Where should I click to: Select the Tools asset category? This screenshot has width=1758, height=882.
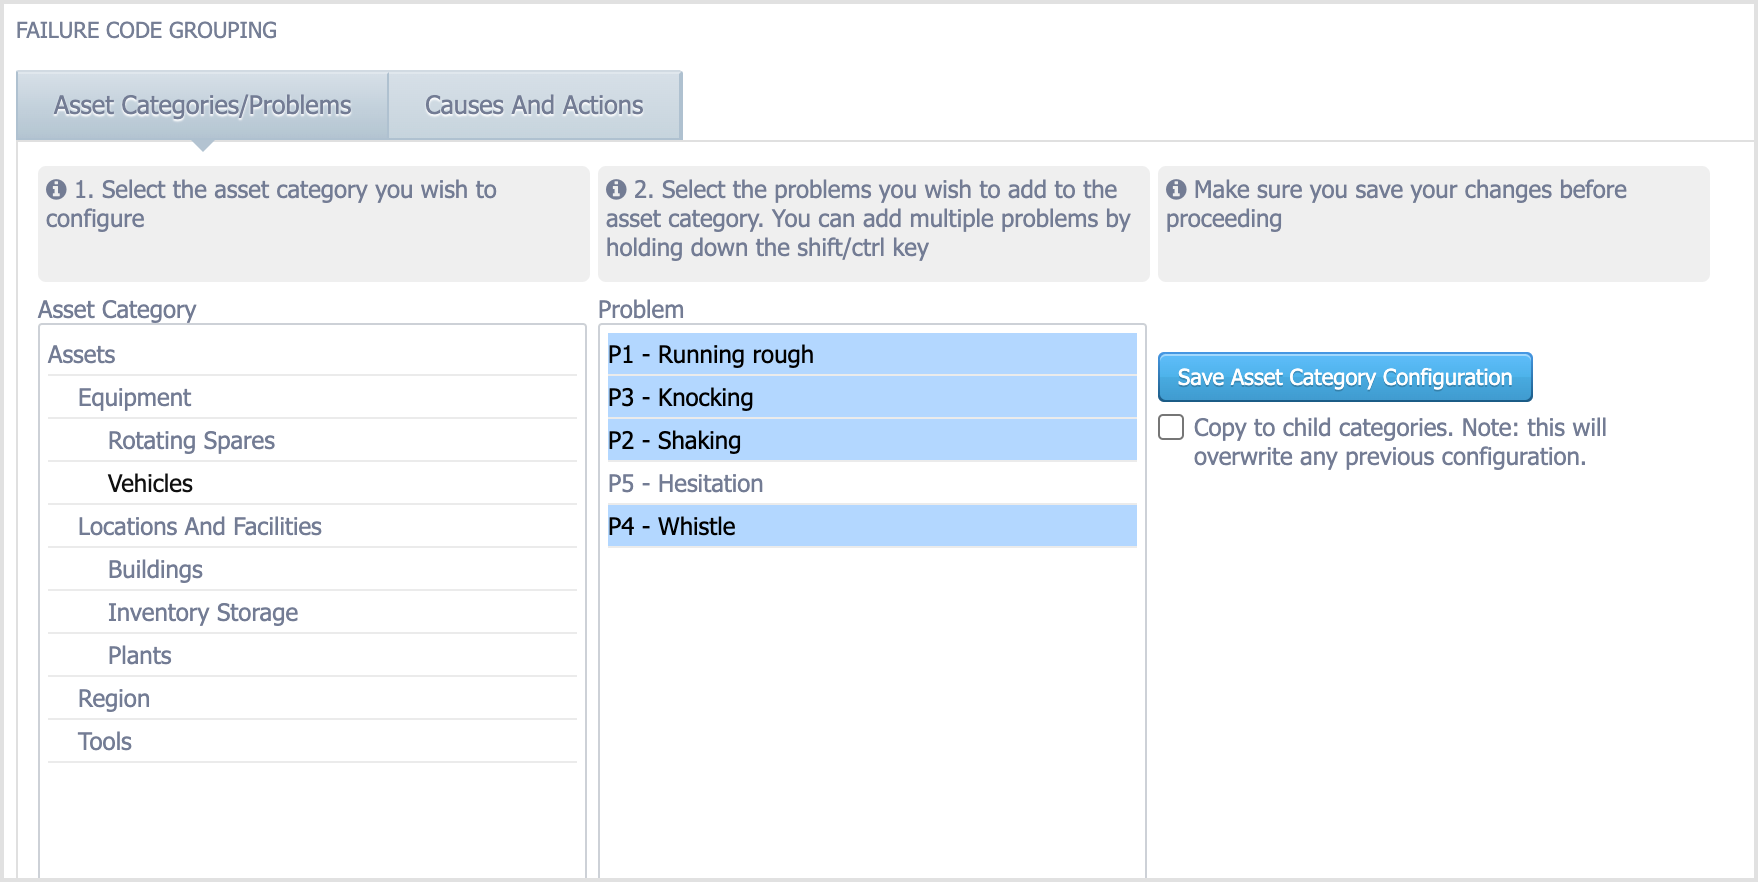click(x=105, y=742)
